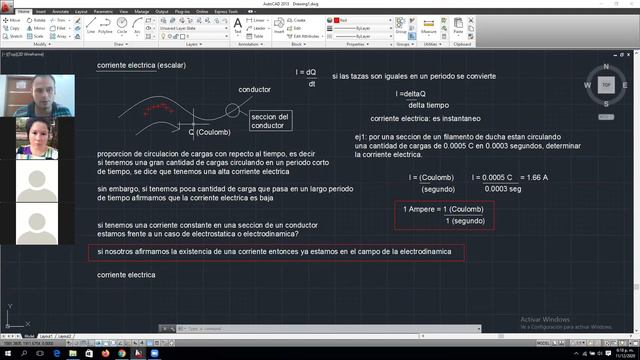Open the Layer Properties icon
This screenshot has width=640, height=360.
coord(163,20)
